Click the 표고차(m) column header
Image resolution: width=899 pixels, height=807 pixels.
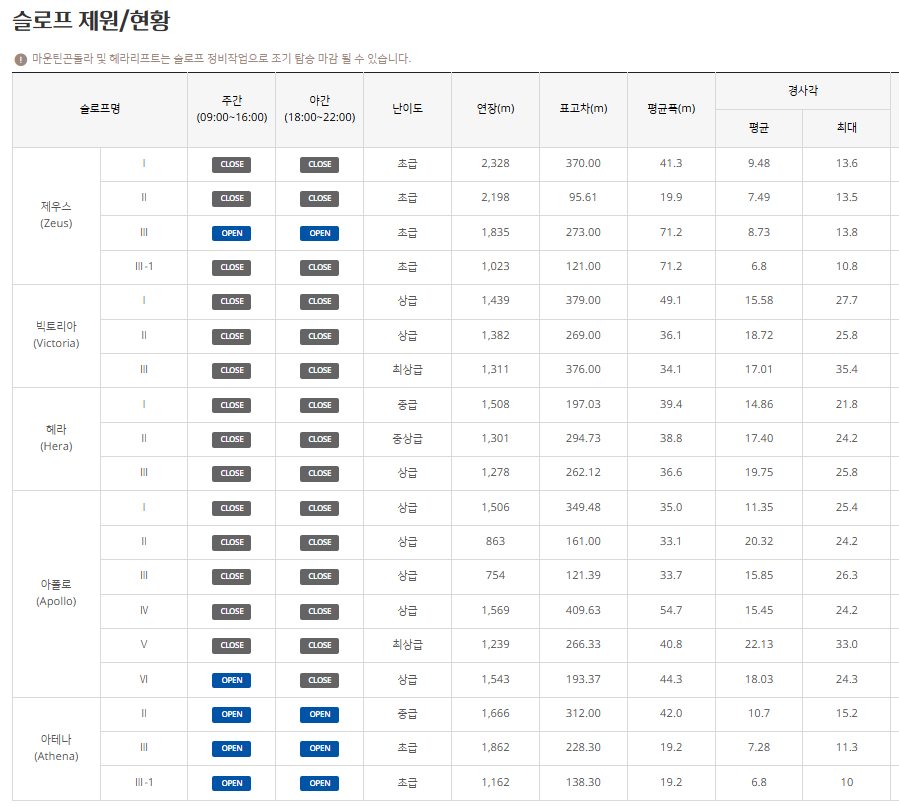coord(583,109)
